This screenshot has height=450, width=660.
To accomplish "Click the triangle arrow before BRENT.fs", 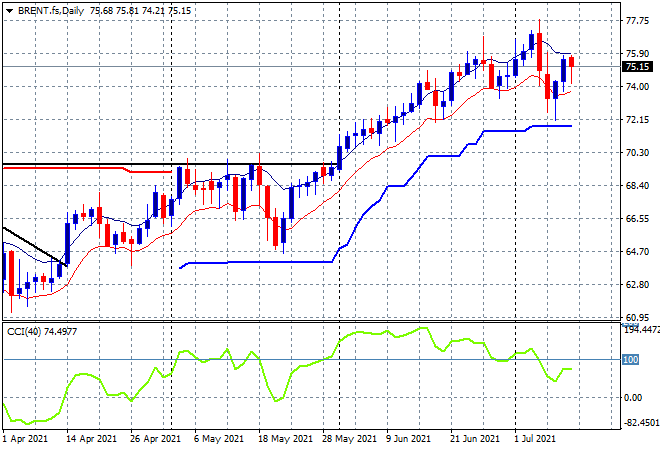I will 9,11.
